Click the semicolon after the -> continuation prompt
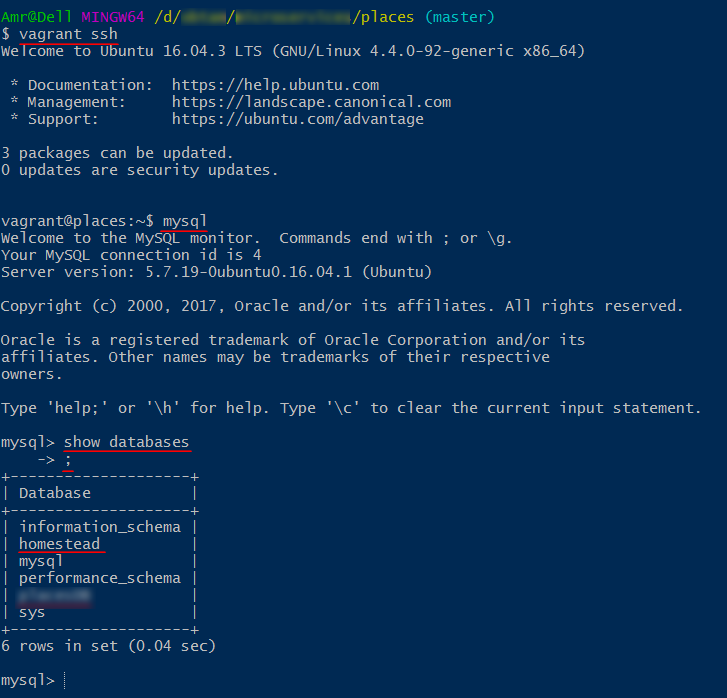 pos(68,460)
